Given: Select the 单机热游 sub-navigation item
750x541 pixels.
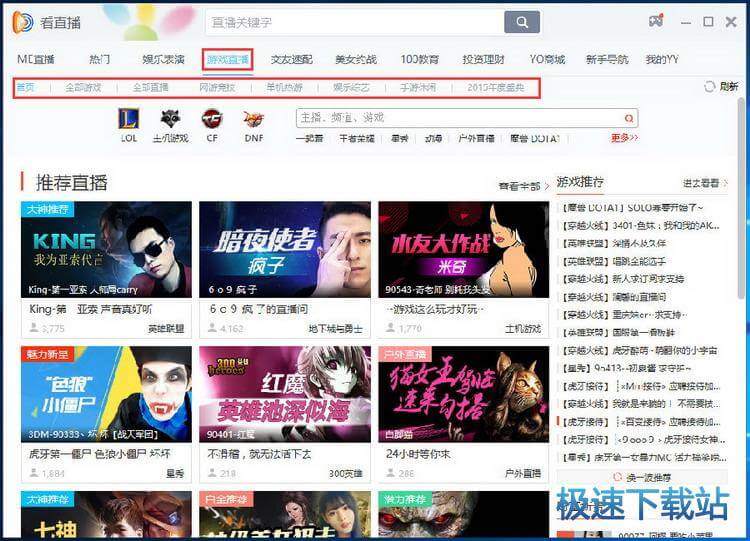Looking at the screenshot, I should click(285, 88).
